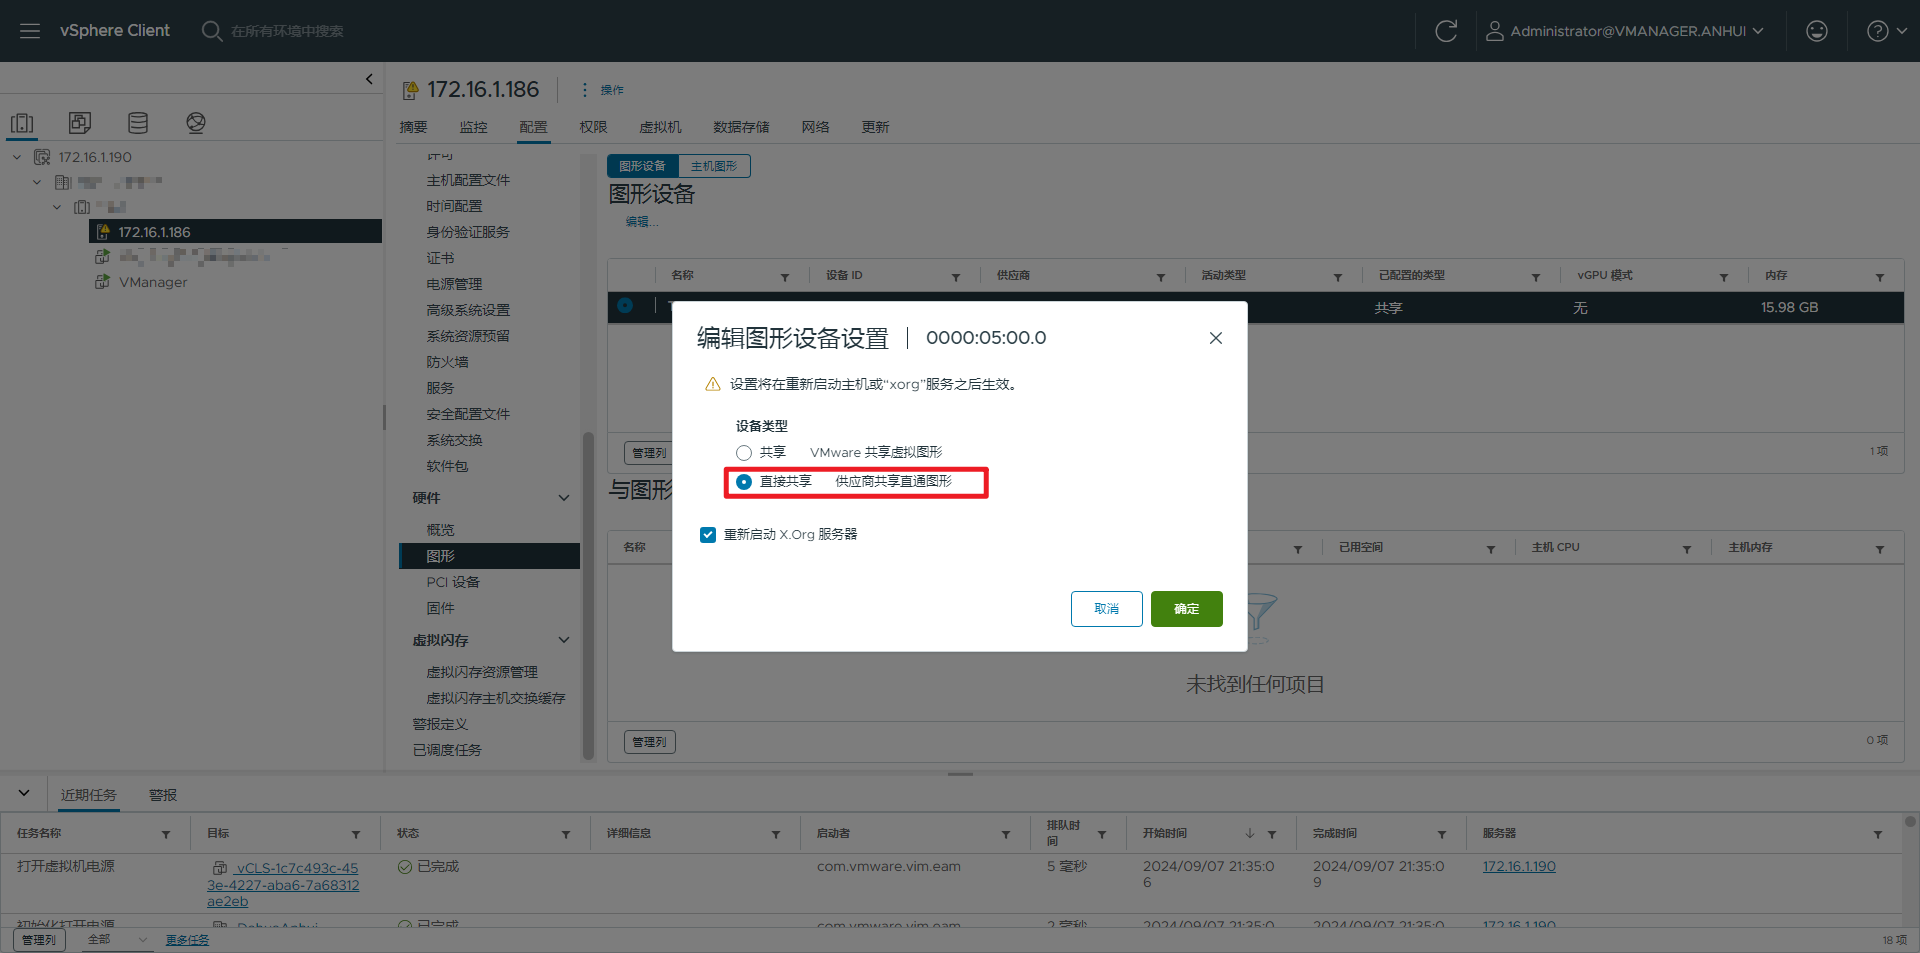Click the 取消 button
The width and height of the screenshot is (1920, 953).
(1106, 609)
